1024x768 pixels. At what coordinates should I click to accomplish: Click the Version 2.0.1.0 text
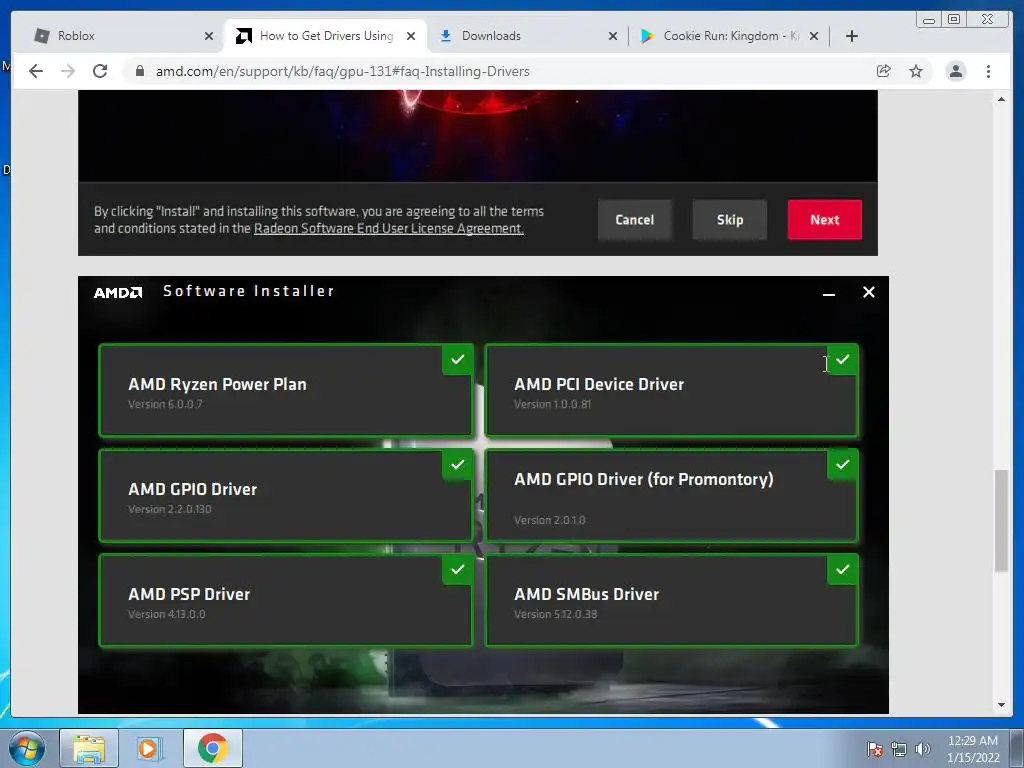(x=550, y=520)
